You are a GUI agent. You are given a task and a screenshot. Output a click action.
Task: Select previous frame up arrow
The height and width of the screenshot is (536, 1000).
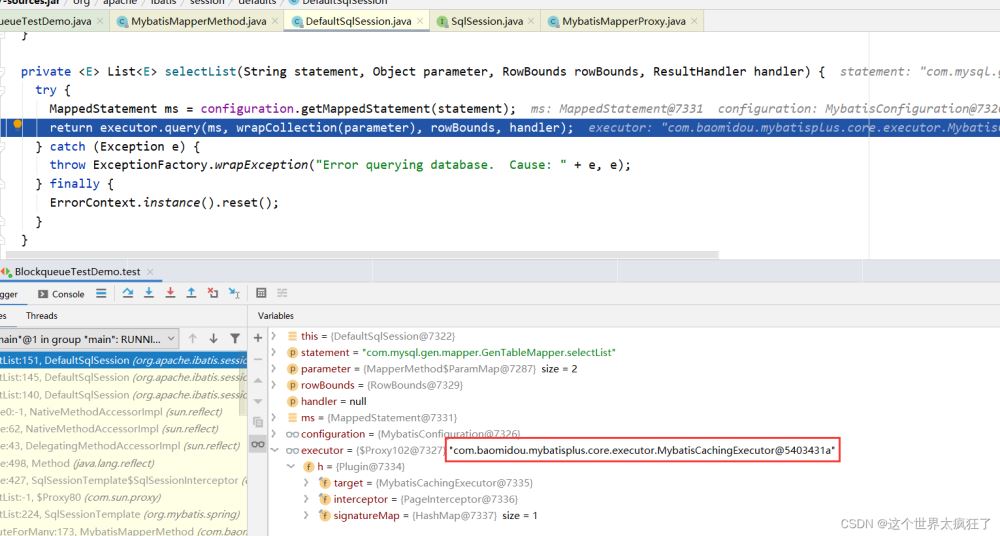tap(193, 339)
